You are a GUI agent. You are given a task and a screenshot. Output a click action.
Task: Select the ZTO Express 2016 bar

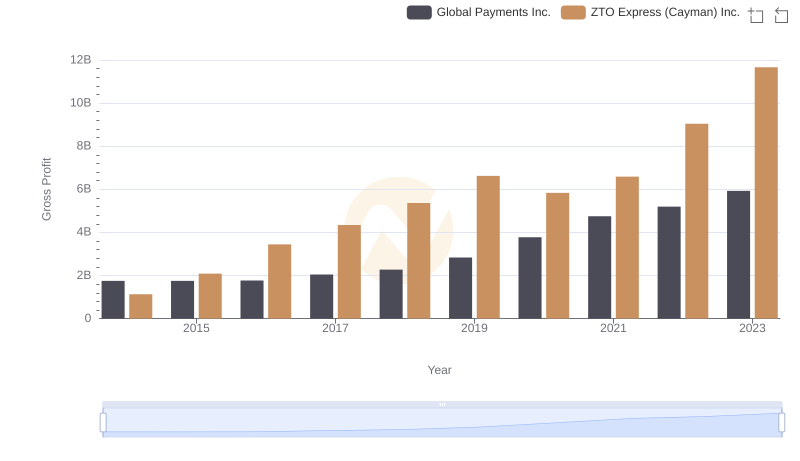point(280,281)
